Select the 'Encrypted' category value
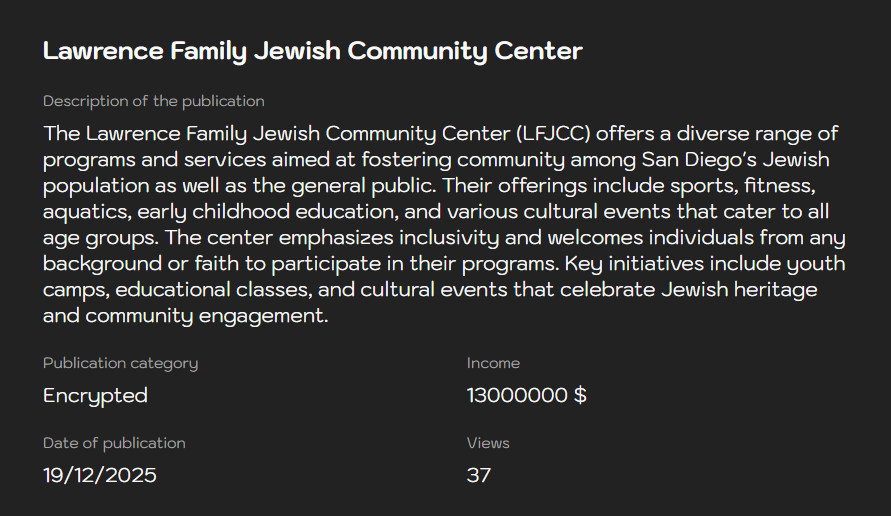This screenshot has width=891, height=516. 95,395
